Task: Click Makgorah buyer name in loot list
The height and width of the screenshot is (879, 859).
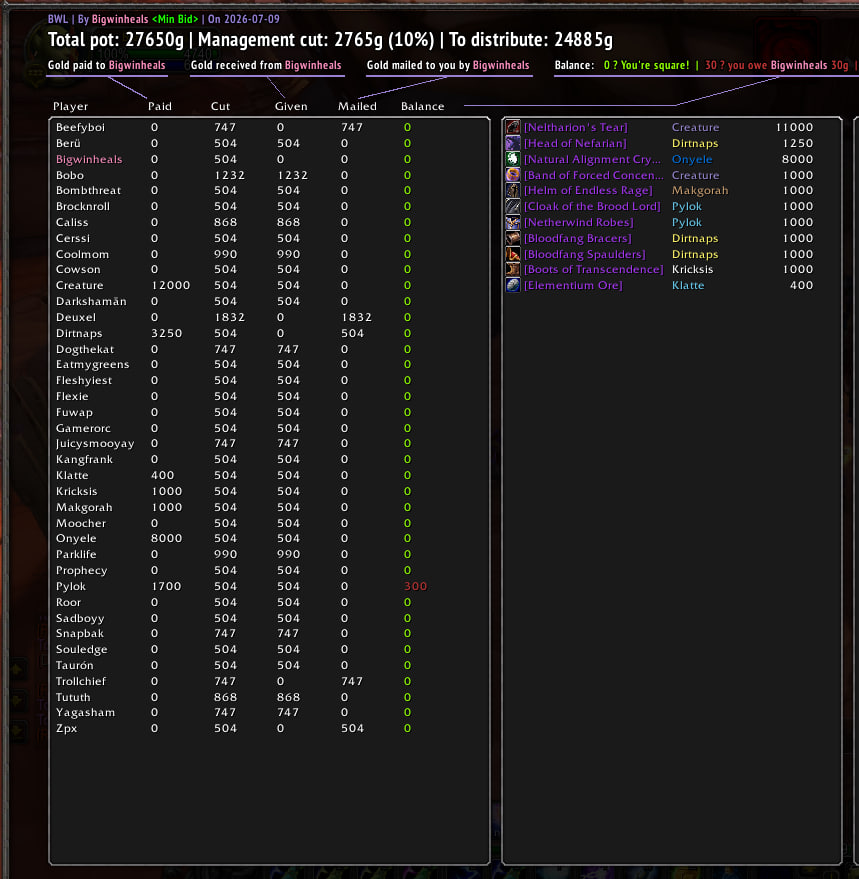Action: [x=700, y=191]
